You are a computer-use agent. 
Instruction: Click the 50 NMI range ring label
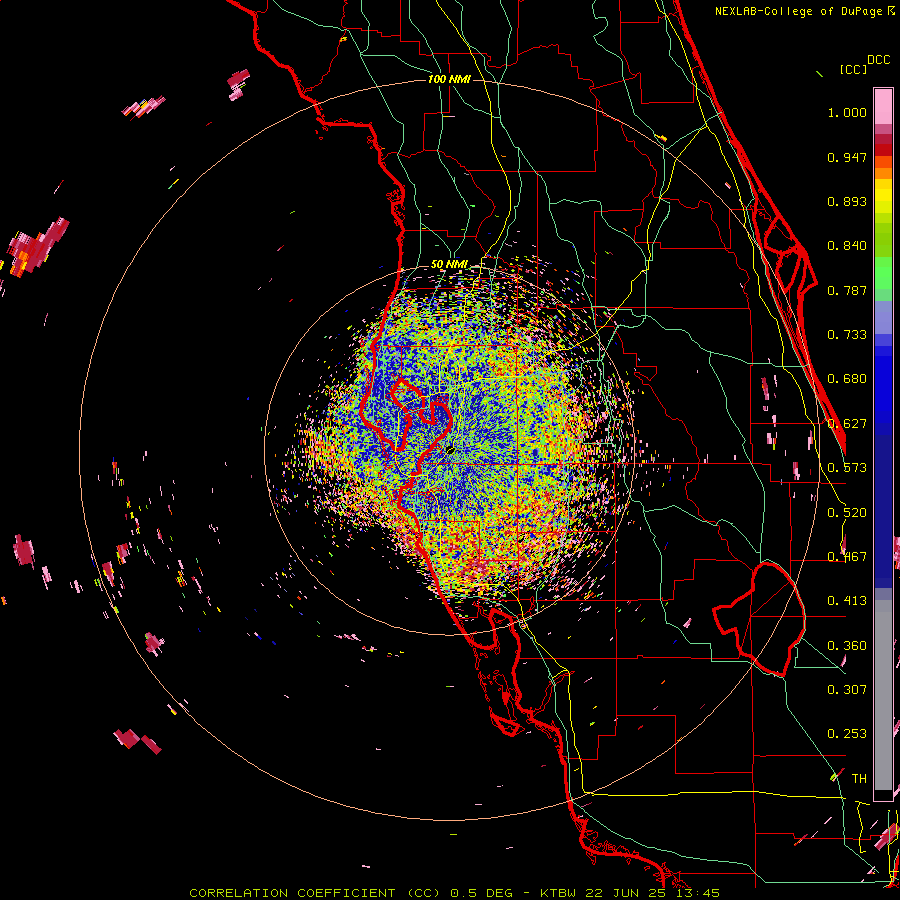(449, 264)
